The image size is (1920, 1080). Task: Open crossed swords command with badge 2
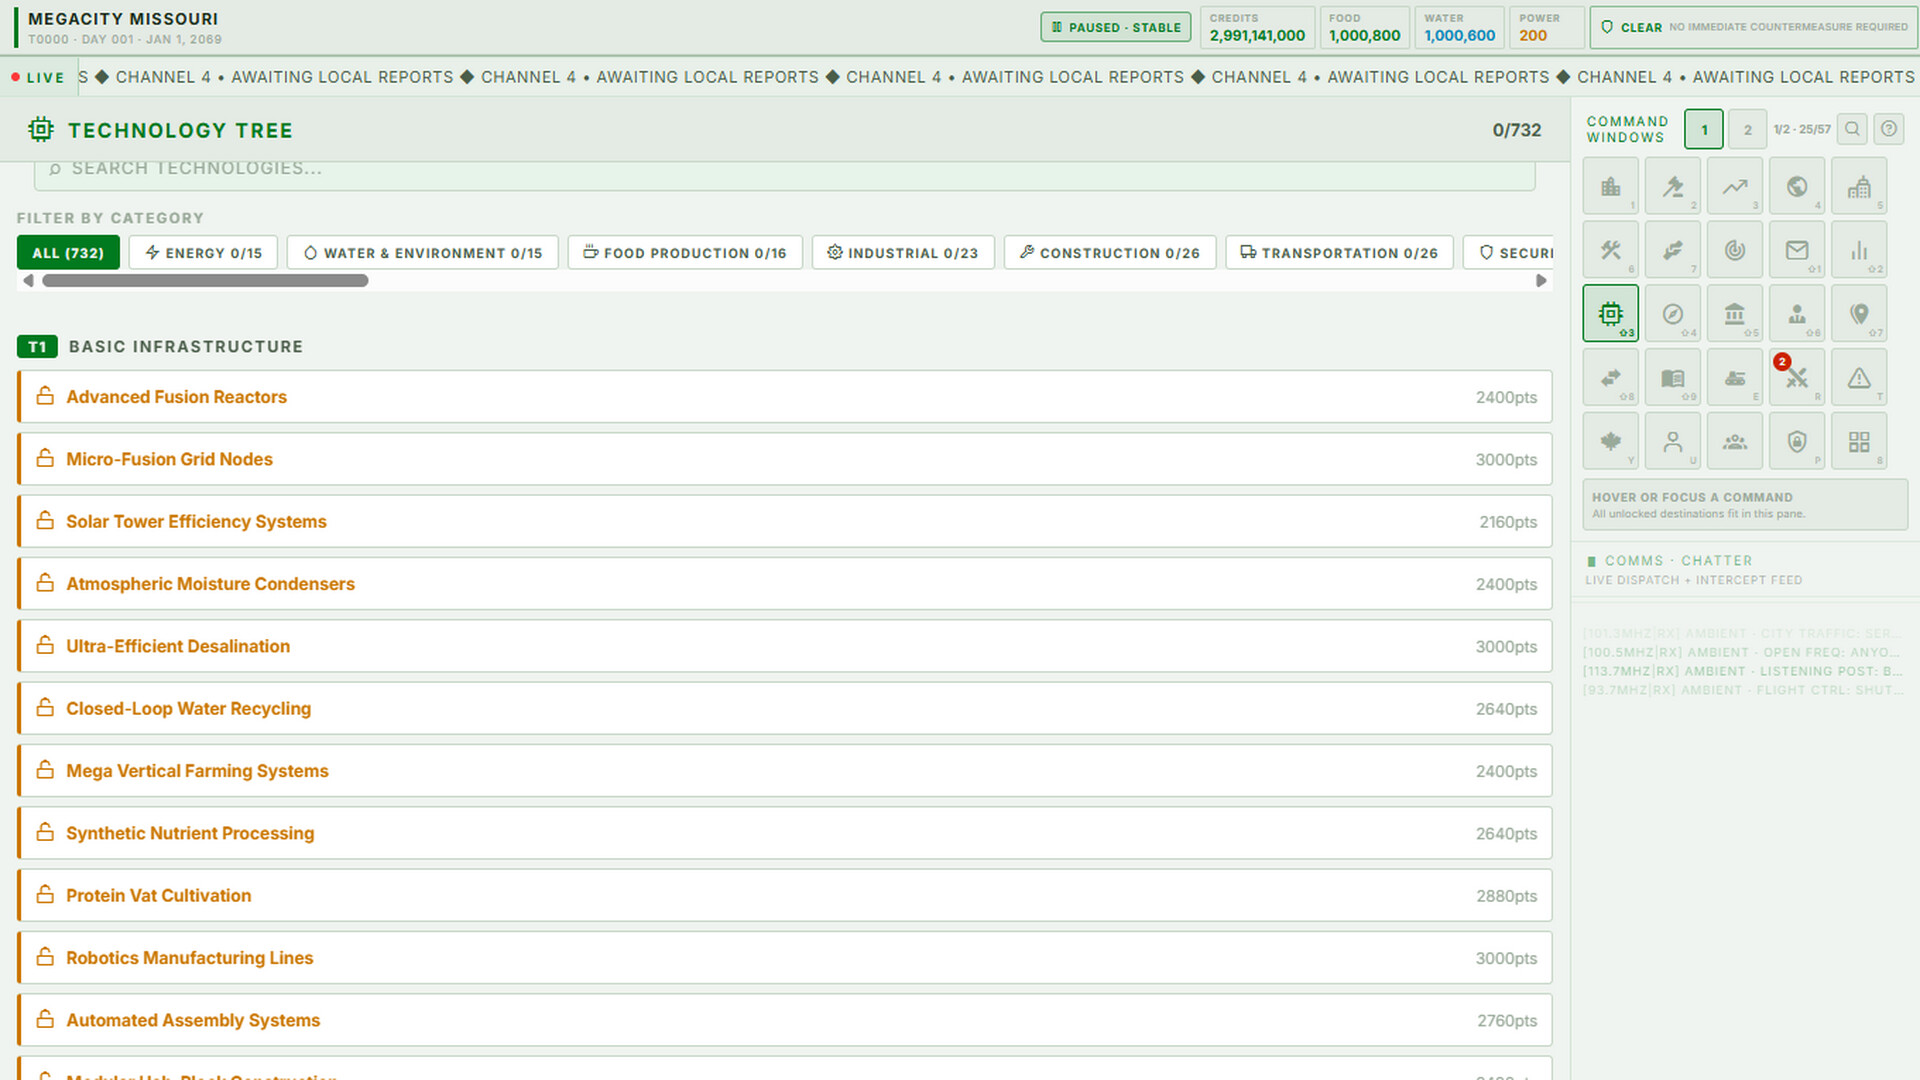(1796, 378)
